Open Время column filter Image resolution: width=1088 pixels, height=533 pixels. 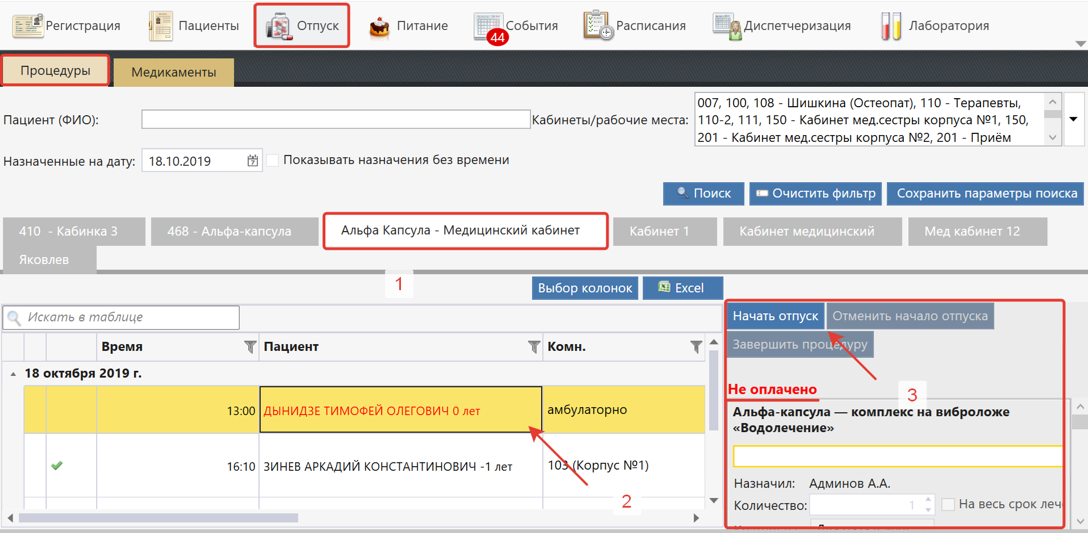(250, 347)
